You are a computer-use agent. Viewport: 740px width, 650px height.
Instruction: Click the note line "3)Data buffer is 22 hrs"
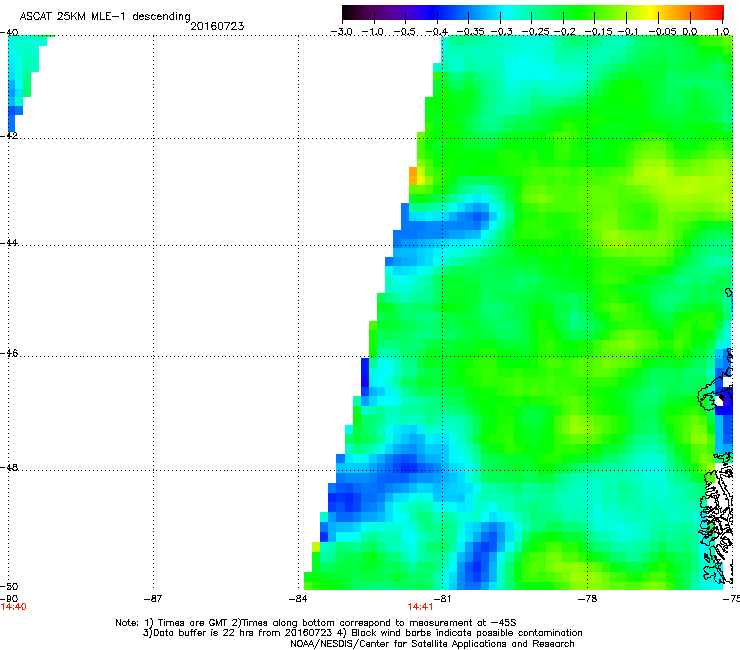tap(362, 633)
